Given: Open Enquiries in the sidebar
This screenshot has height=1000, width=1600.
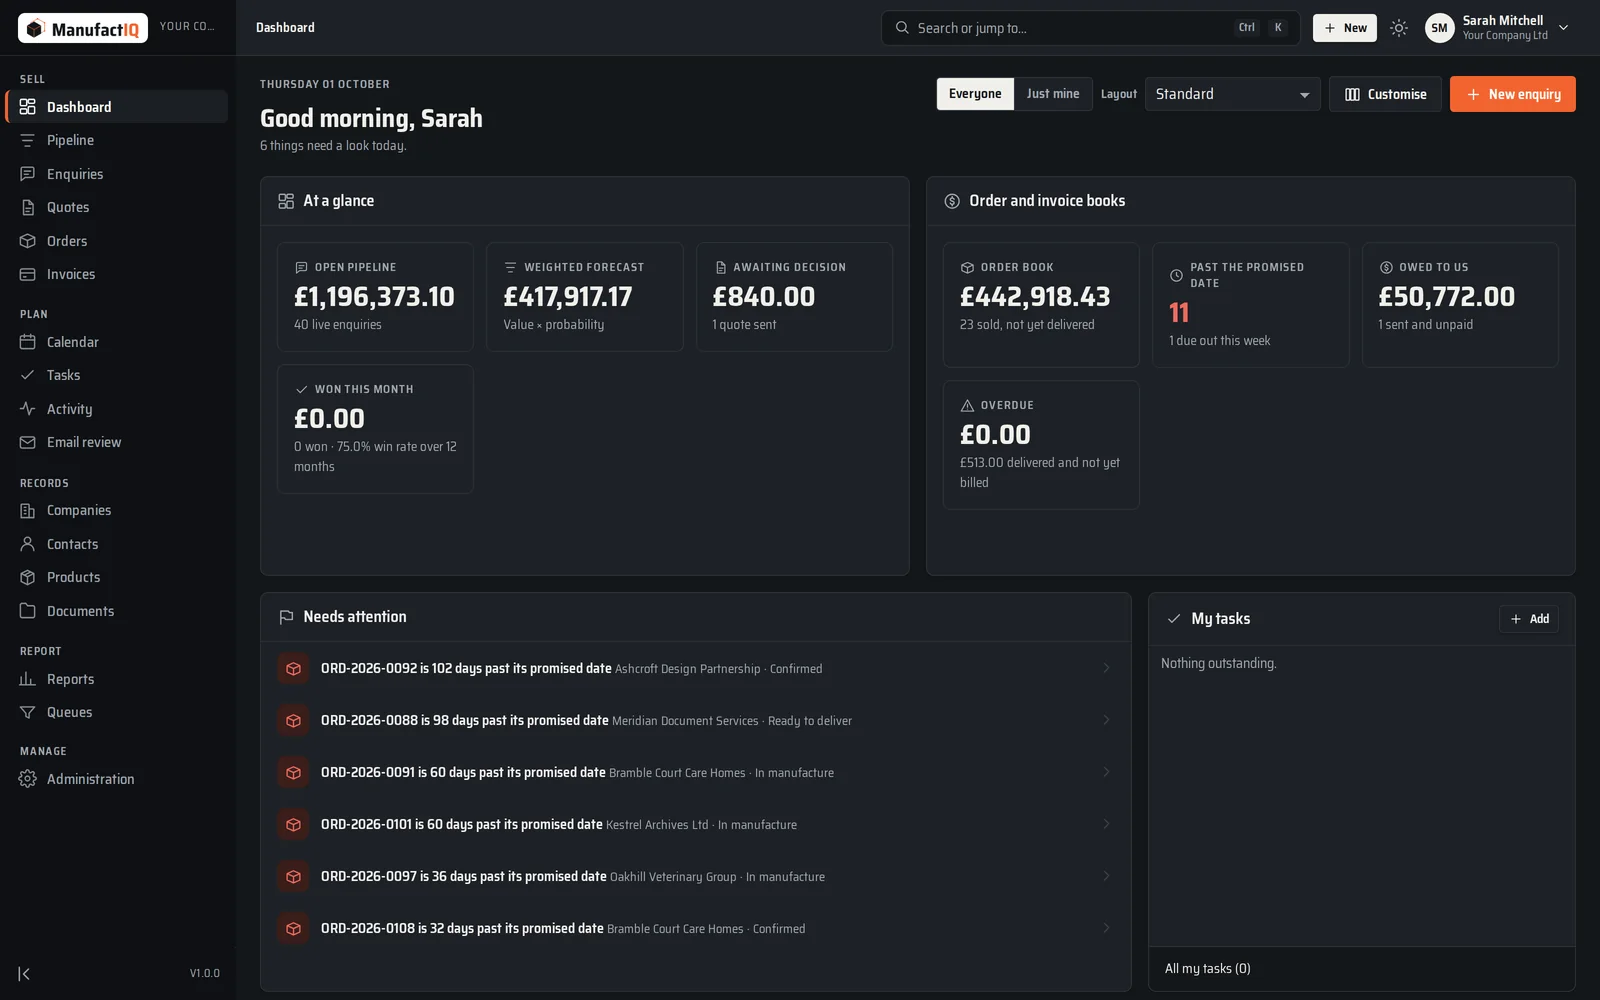Looking at the screenshot, I should [116, 174].
